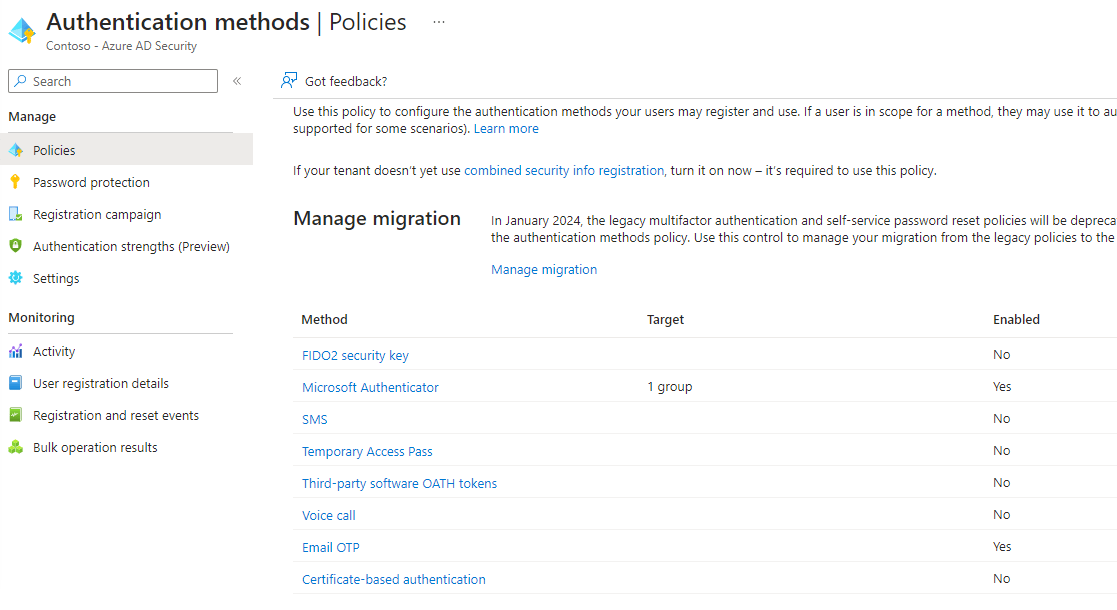Open the ellipsis more options menu

(x=439, y=22)
